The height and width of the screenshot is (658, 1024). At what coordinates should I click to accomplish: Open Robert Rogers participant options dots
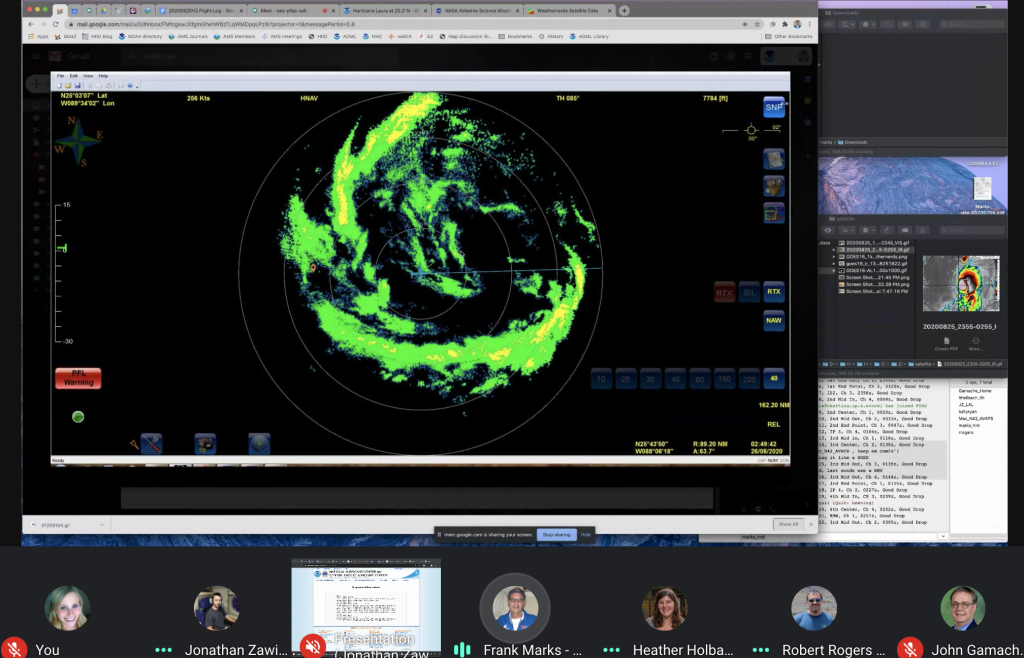pos(761,650)
